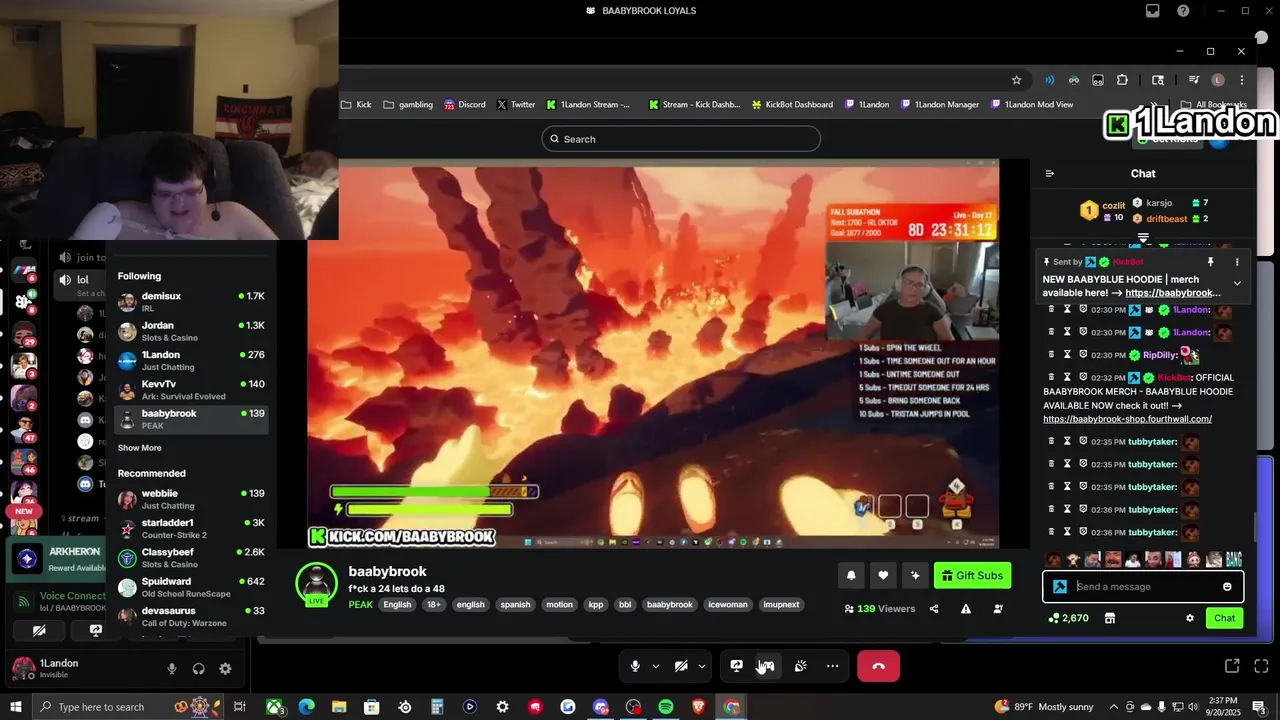Bookmark this page with the star icon

1016,80
